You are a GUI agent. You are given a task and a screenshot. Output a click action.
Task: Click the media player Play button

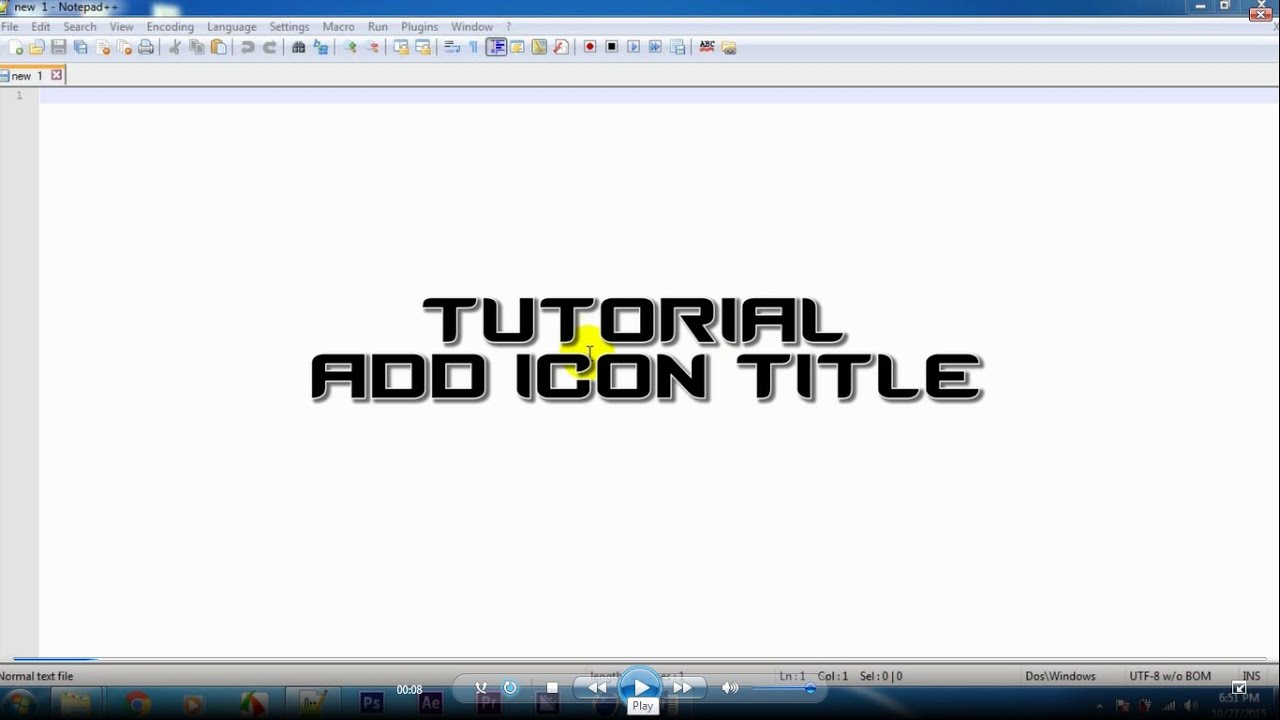pyautogui.click(x=640, y=688)
